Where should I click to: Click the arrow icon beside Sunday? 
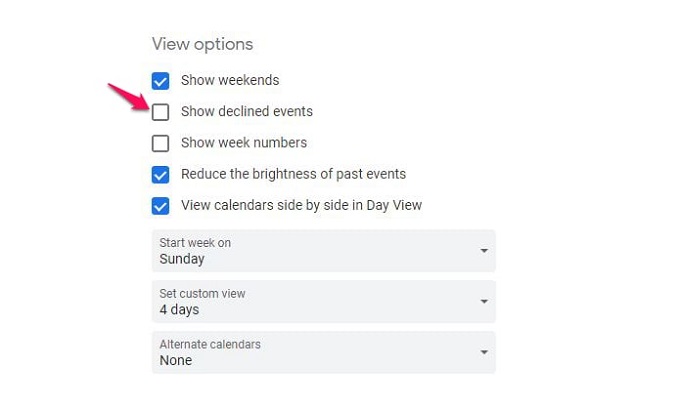pyautogui.click(x=484, y=251)
